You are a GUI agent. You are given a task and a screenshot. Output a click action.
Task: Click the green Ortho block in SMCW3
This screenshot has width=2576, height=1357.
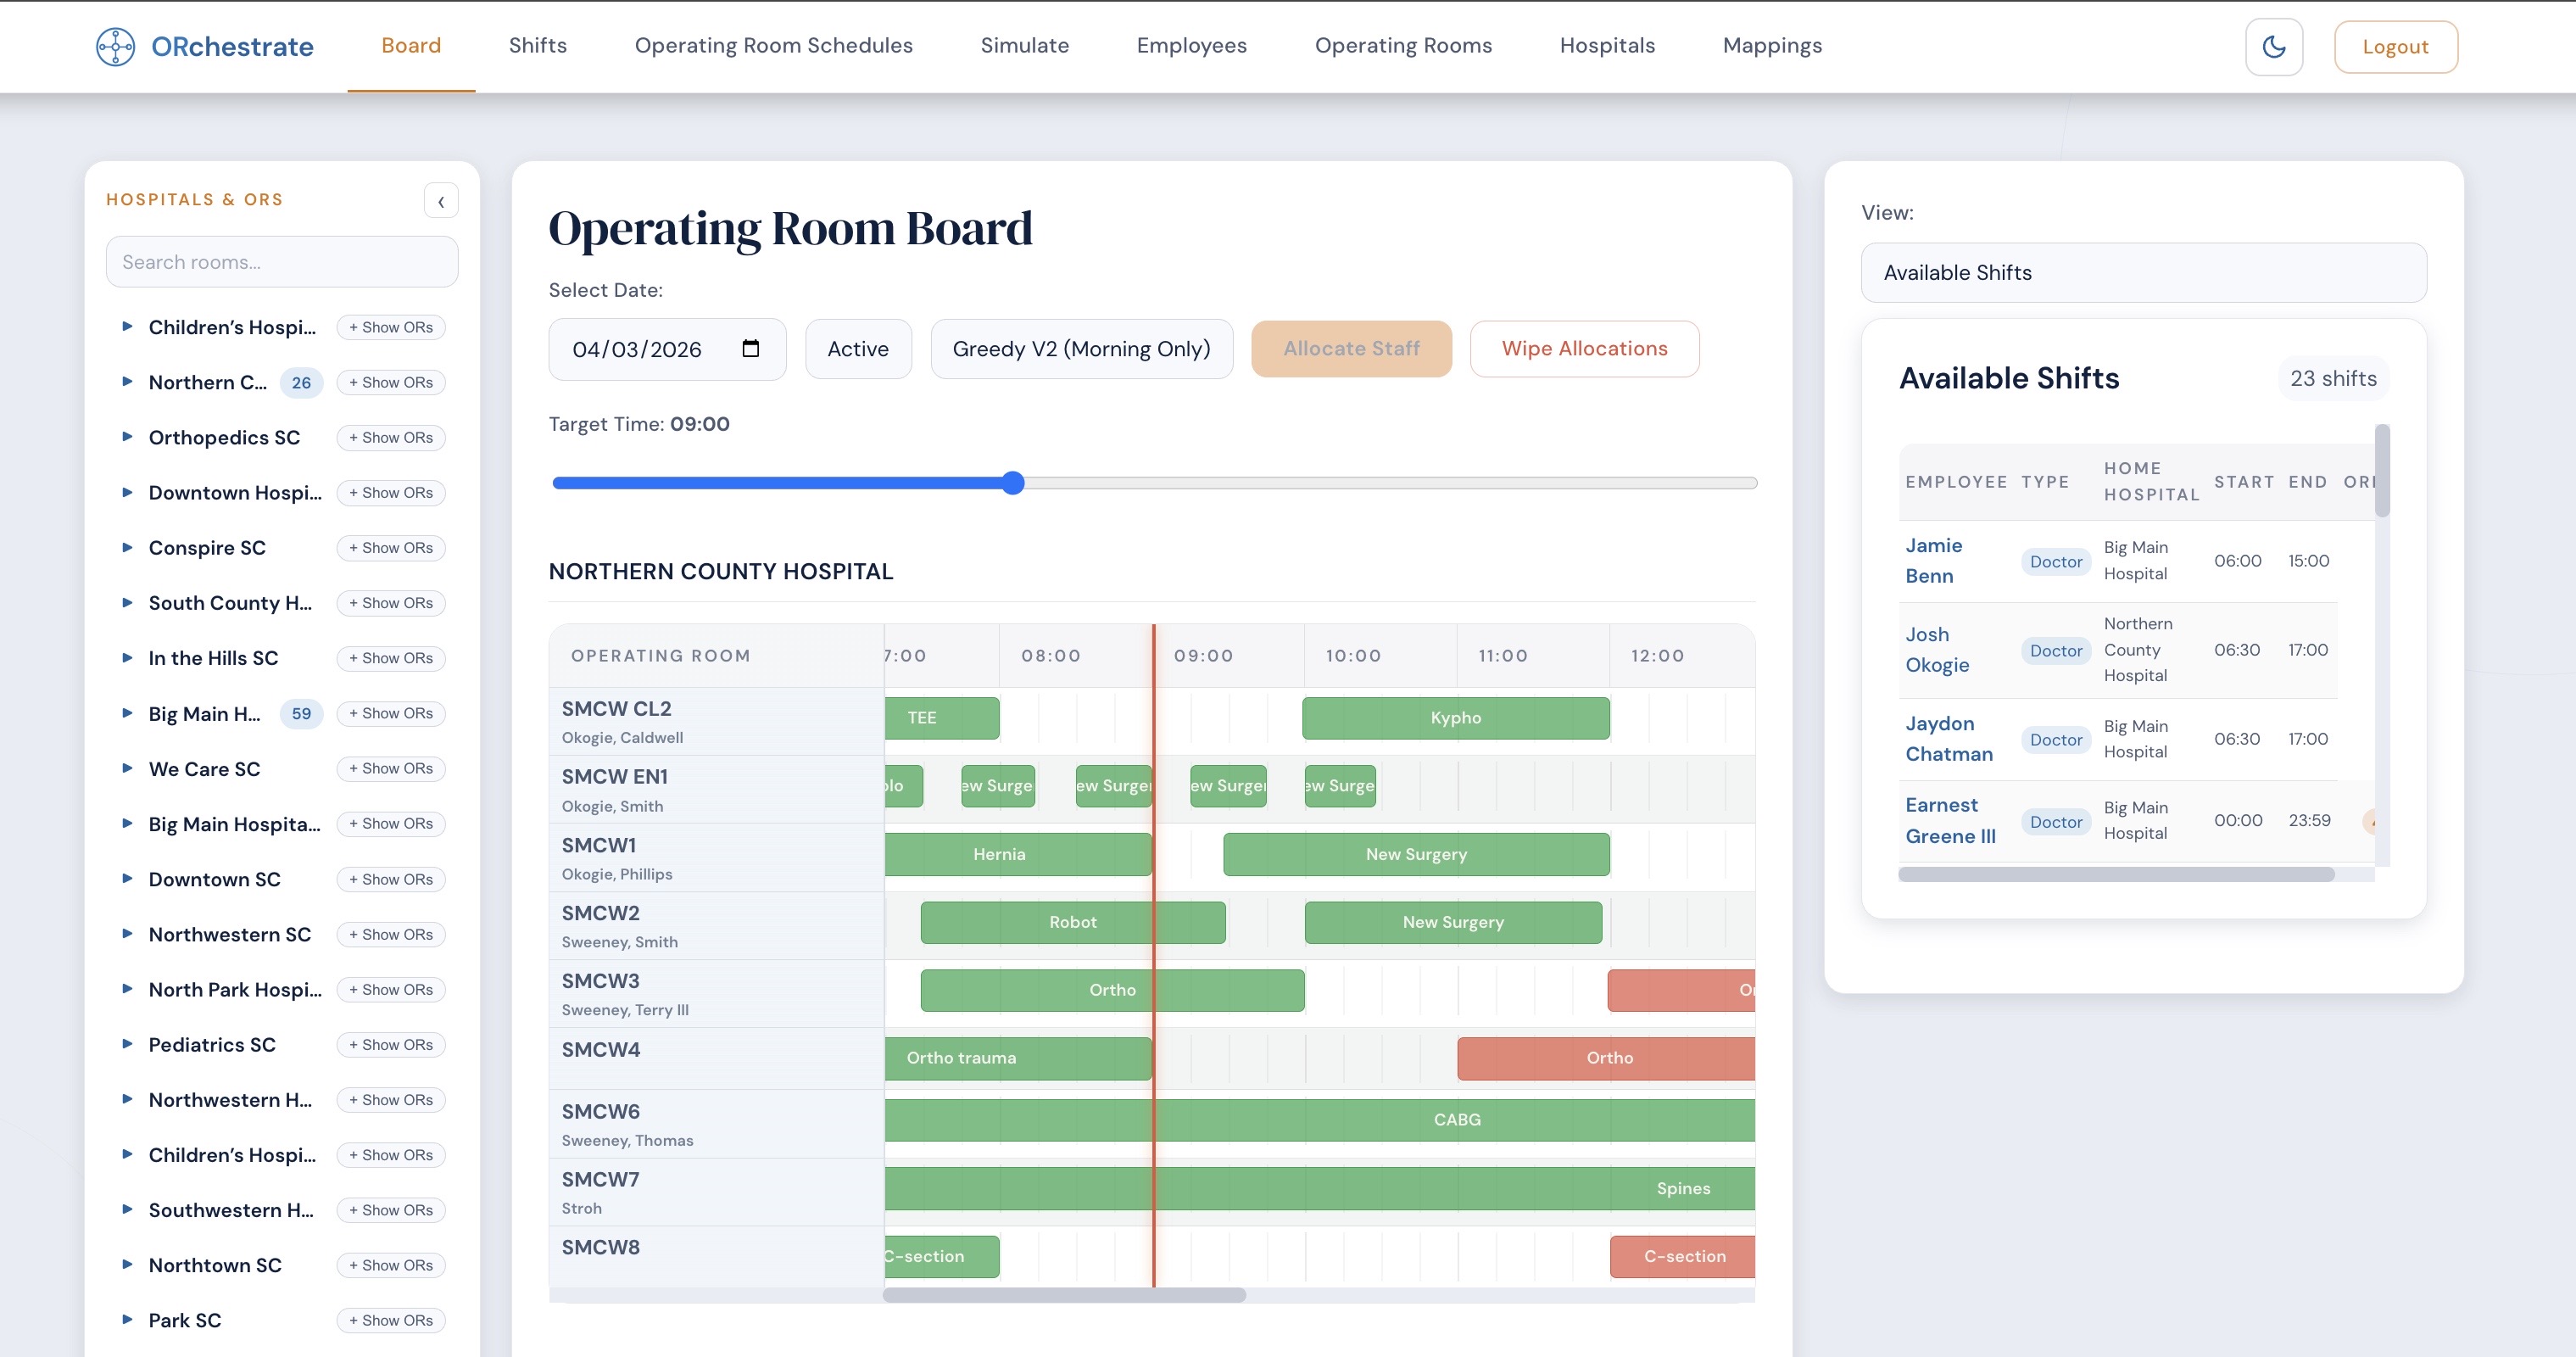click(1112, 990)
